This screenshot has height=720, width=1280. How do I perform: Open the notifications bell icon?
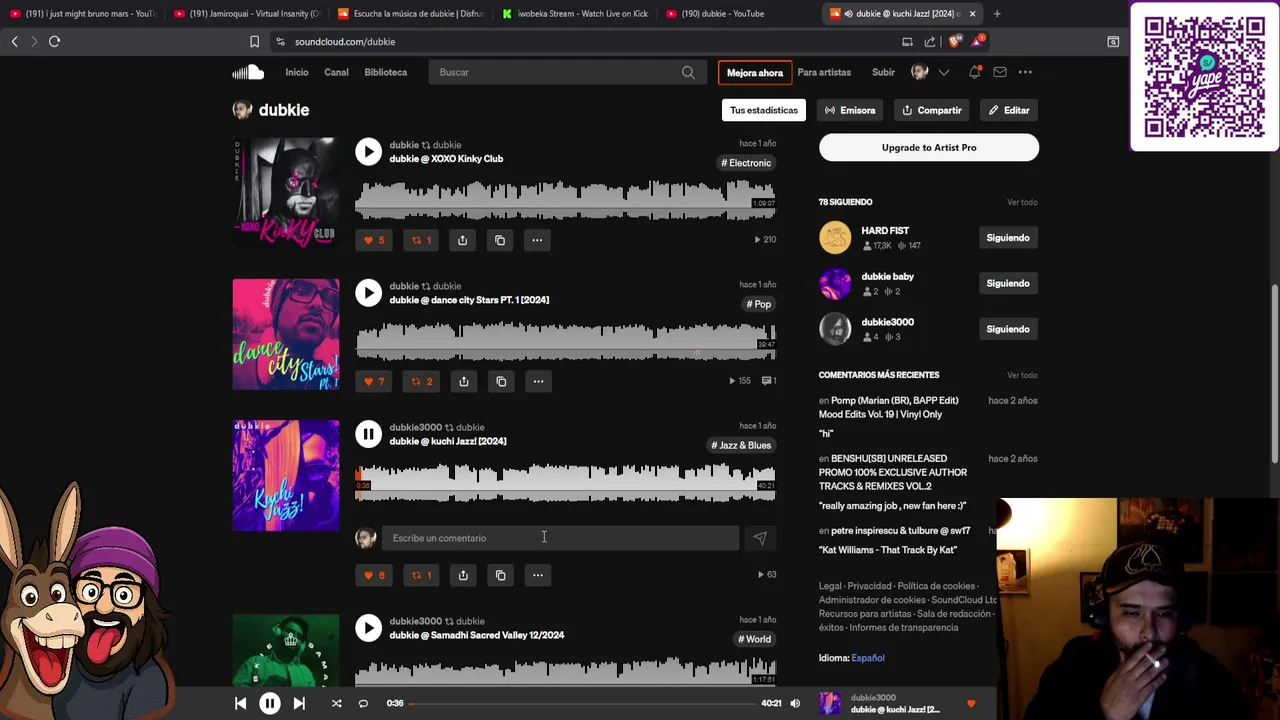pos(975,72)
